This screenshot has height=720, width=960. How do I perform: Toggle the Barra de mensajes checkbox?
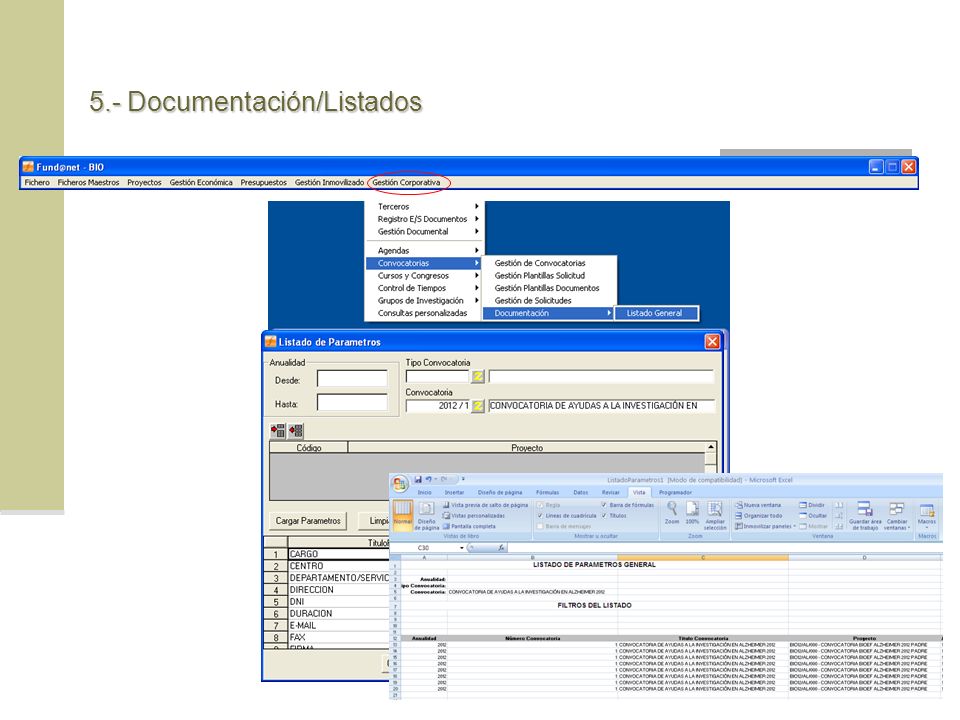coord(540,526)
